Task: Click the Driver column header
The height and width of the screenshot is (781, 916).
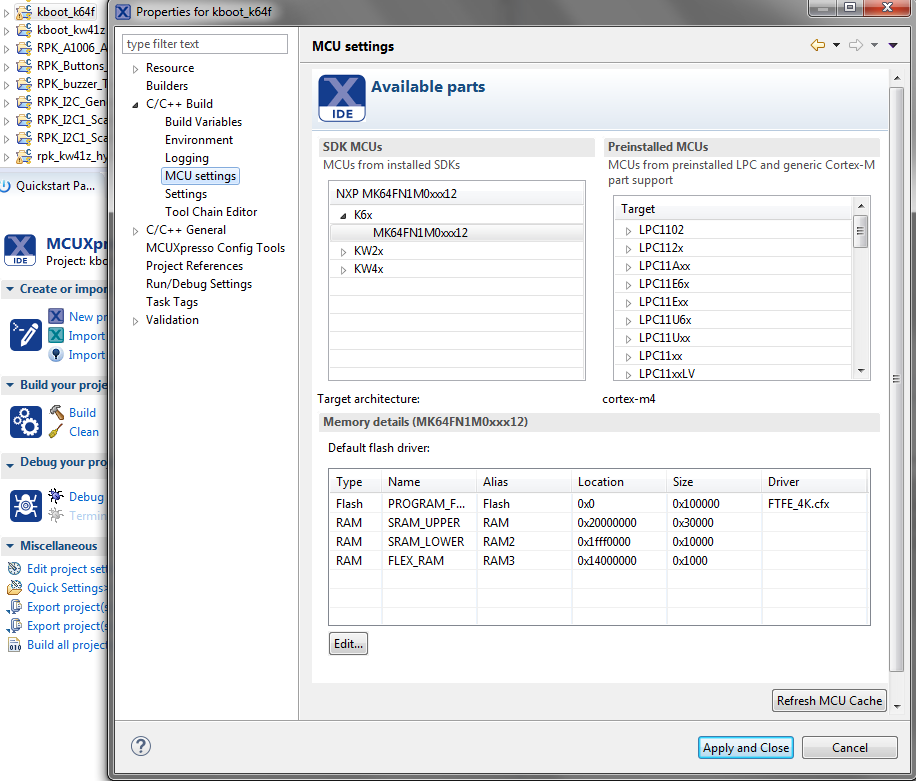Action: tap(814, 481)
